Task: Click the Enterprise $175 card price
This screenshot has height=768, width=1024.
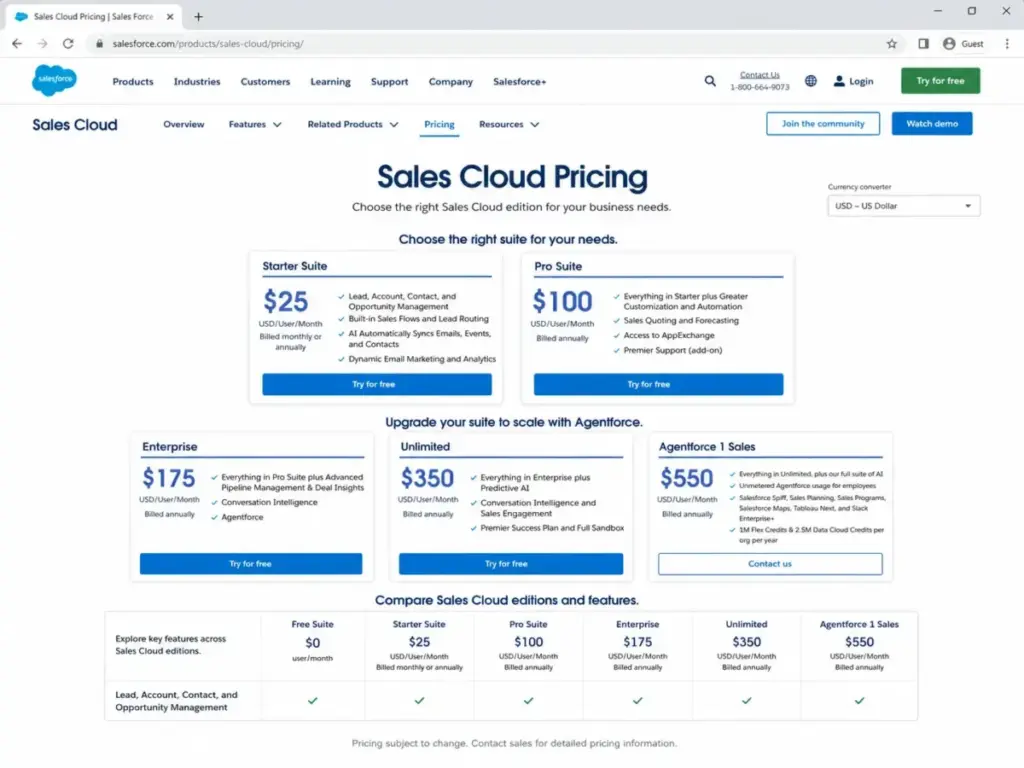Action: [168, 478]
